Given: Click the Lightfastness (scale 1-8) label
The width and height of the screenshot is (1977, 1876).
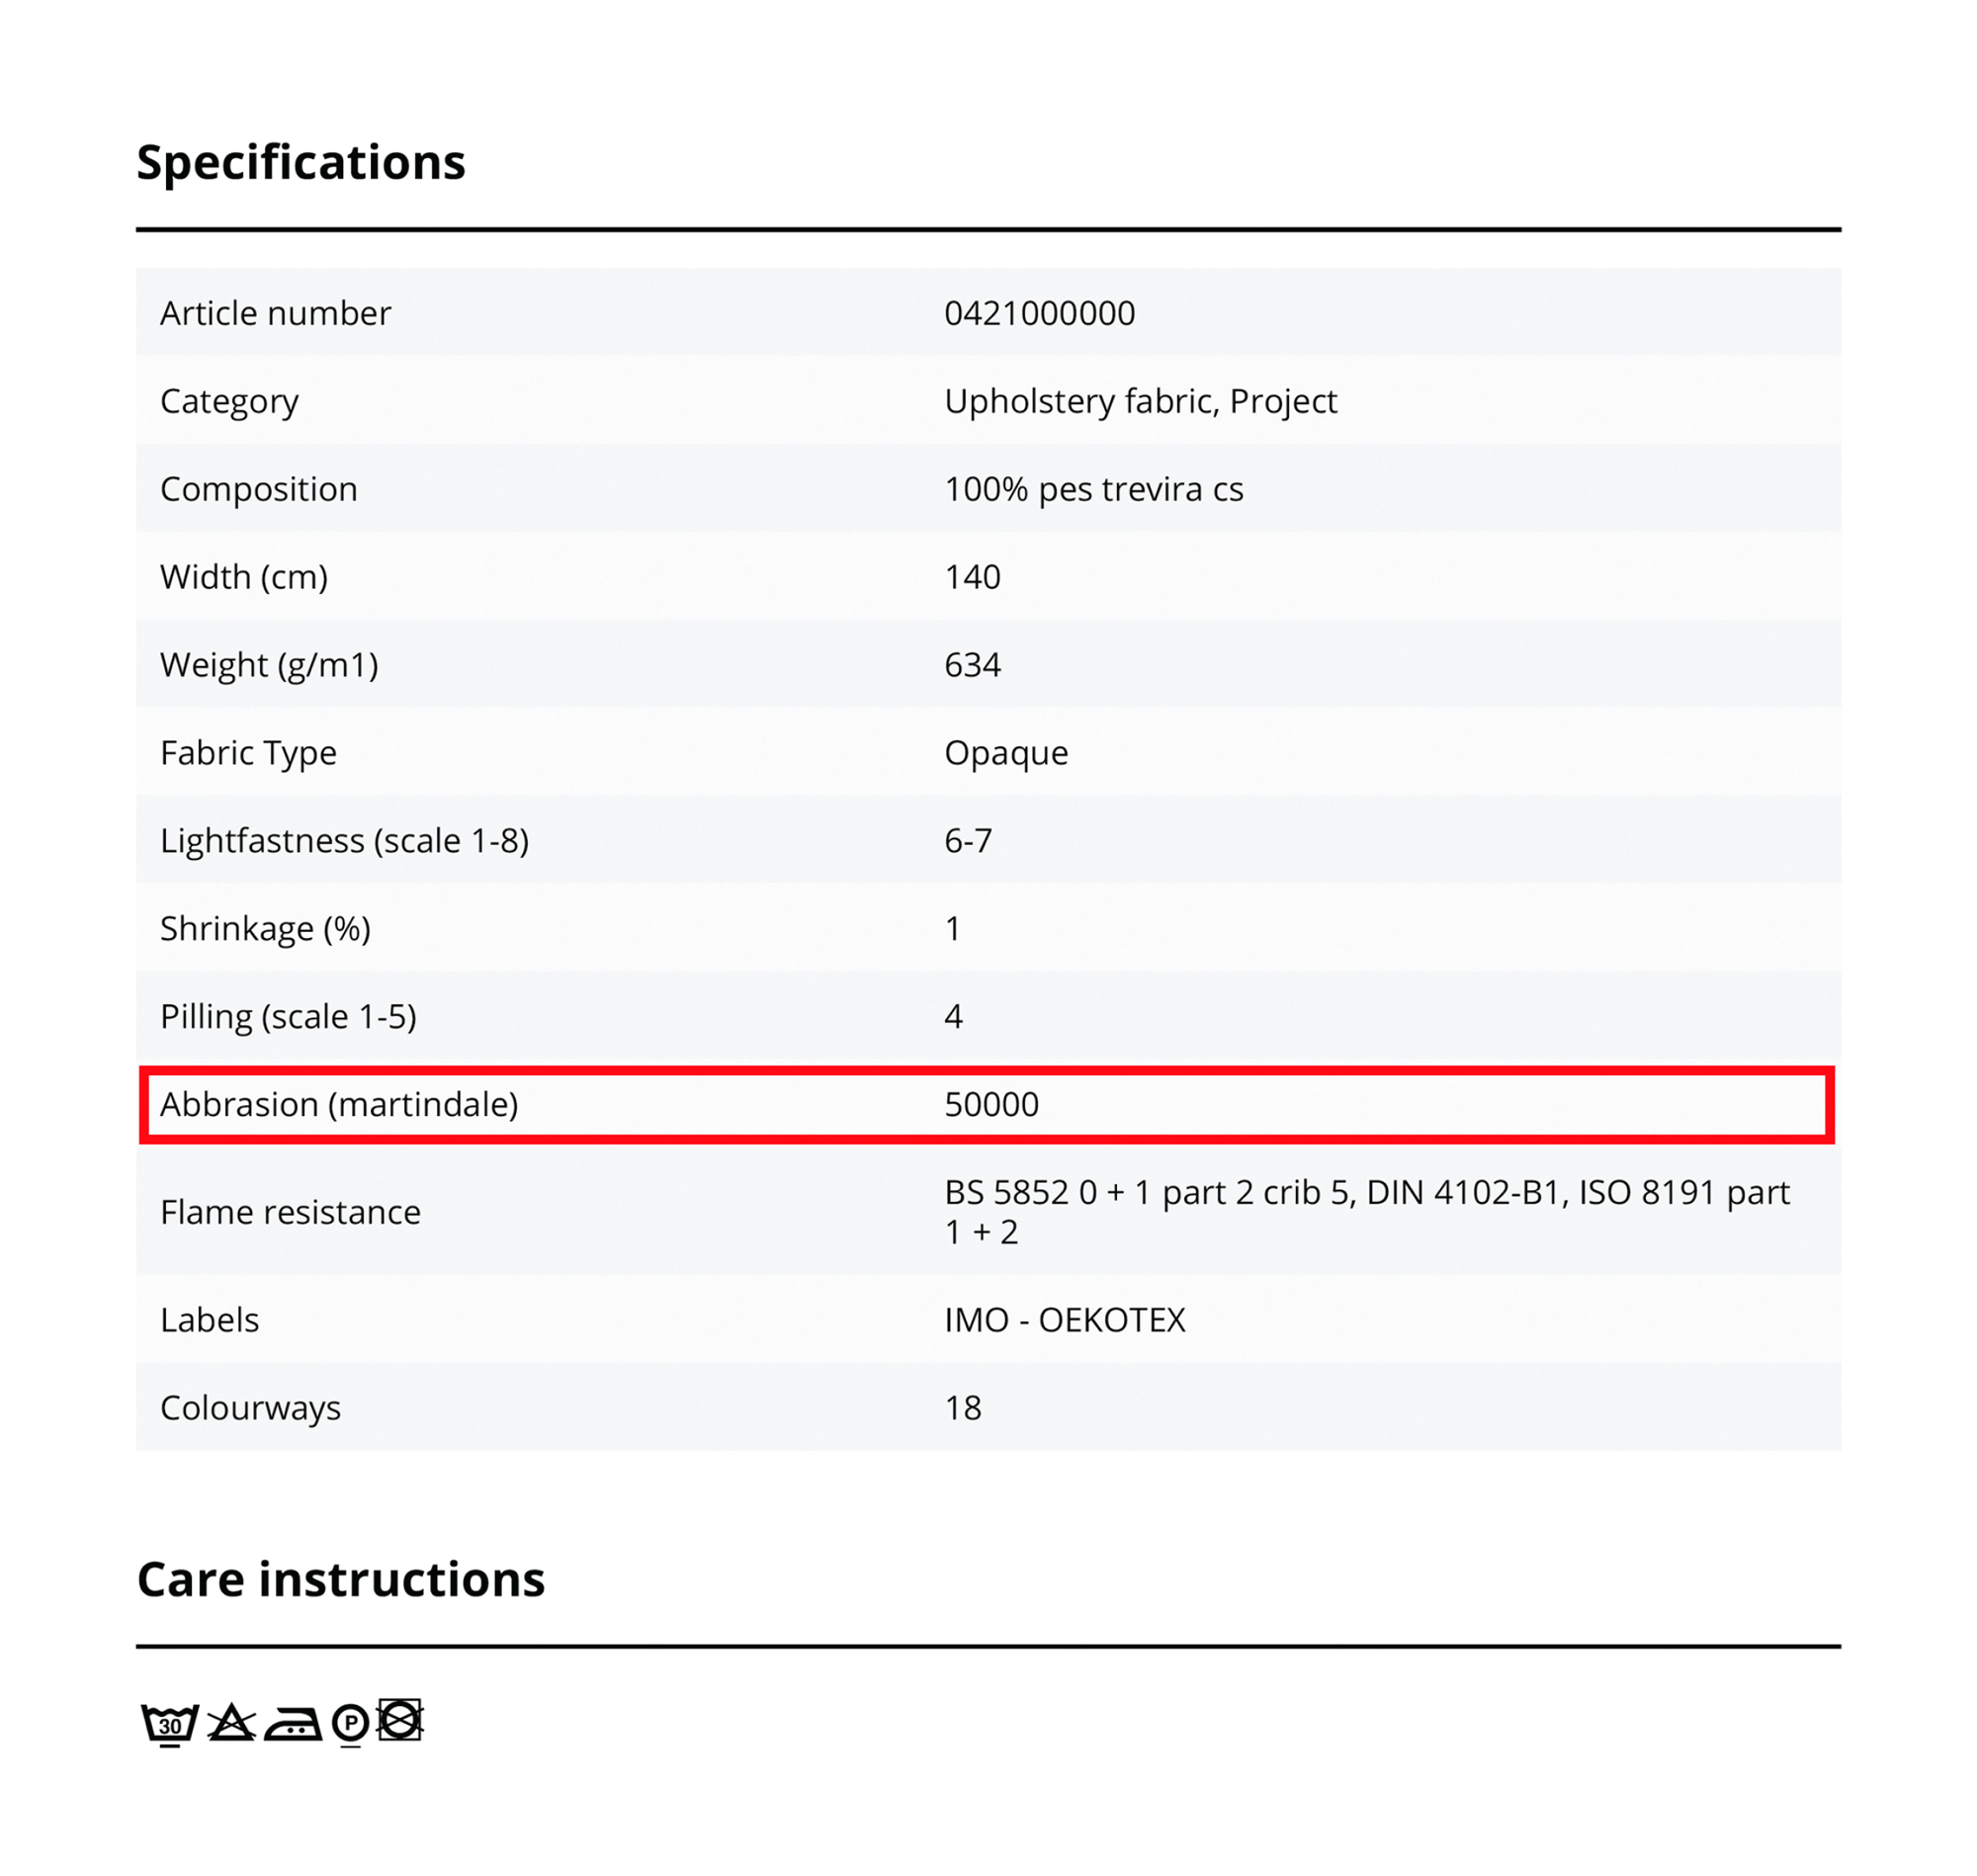Looking at the screenshot, I should point(344,841).
